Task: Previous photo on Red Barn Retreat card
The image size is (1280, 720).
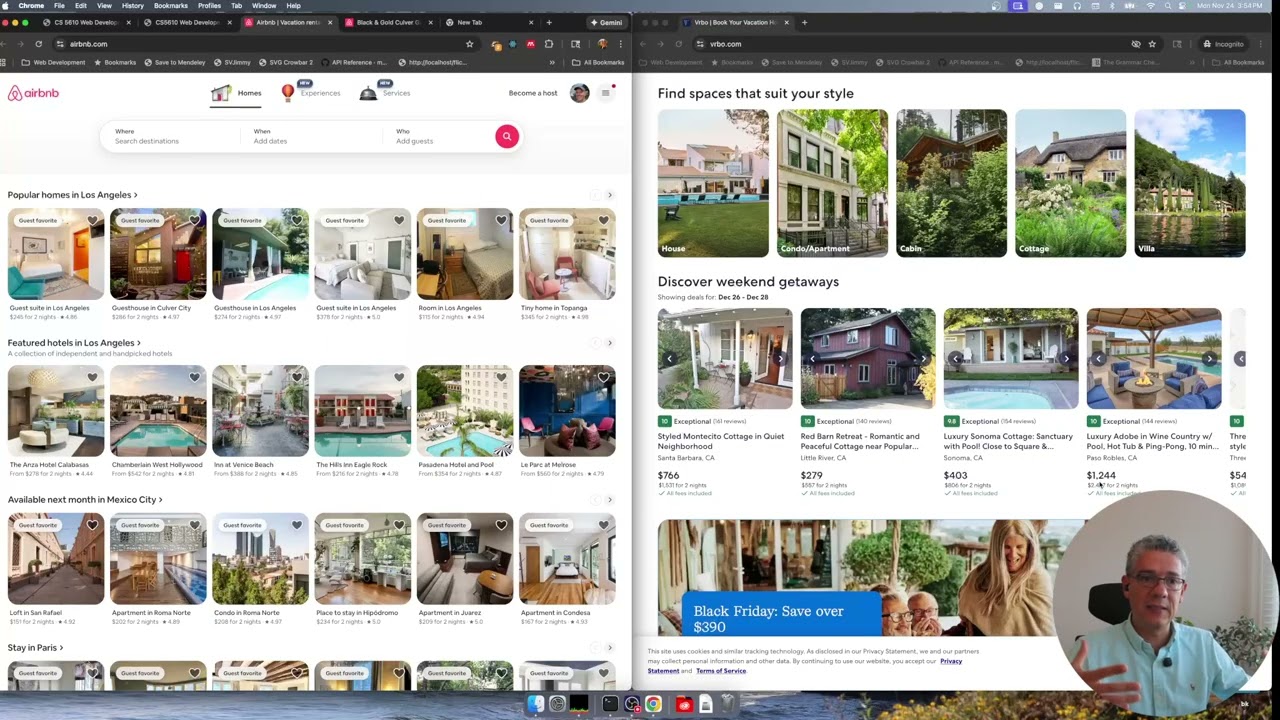Action: coord(812,359)
